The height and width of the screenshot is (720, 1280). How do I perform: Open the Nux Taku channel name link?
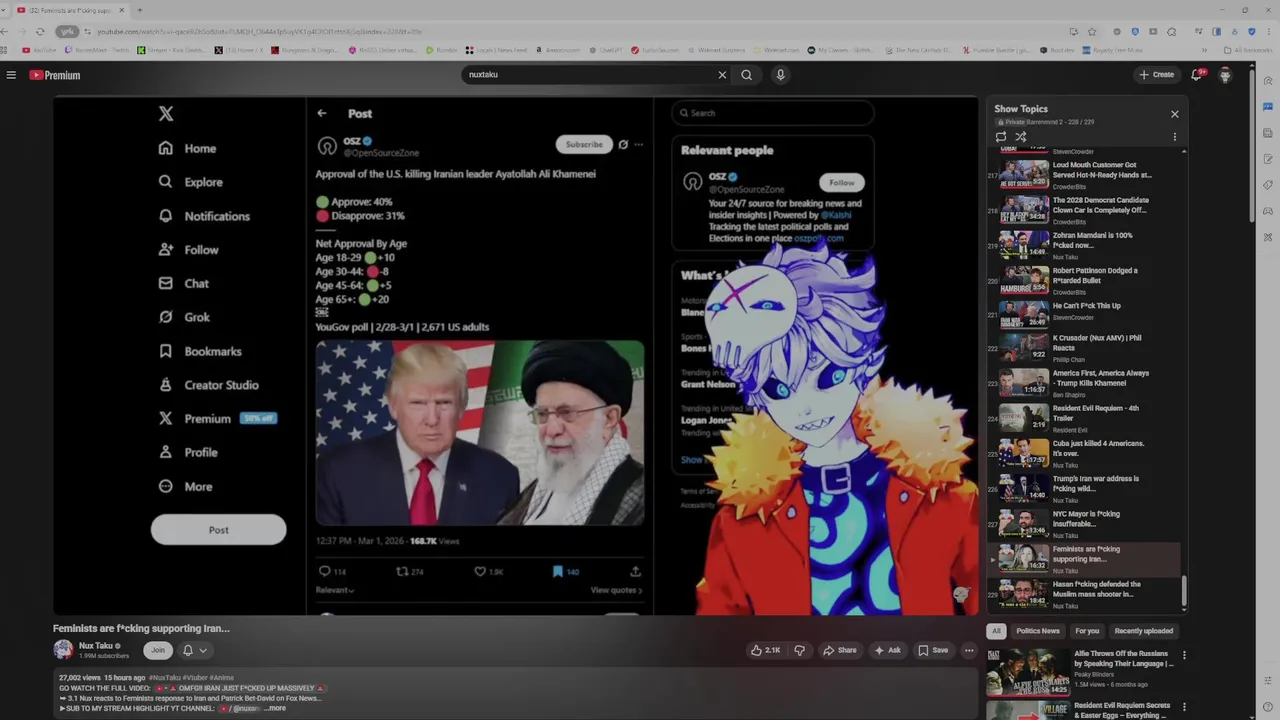[96, 646]
